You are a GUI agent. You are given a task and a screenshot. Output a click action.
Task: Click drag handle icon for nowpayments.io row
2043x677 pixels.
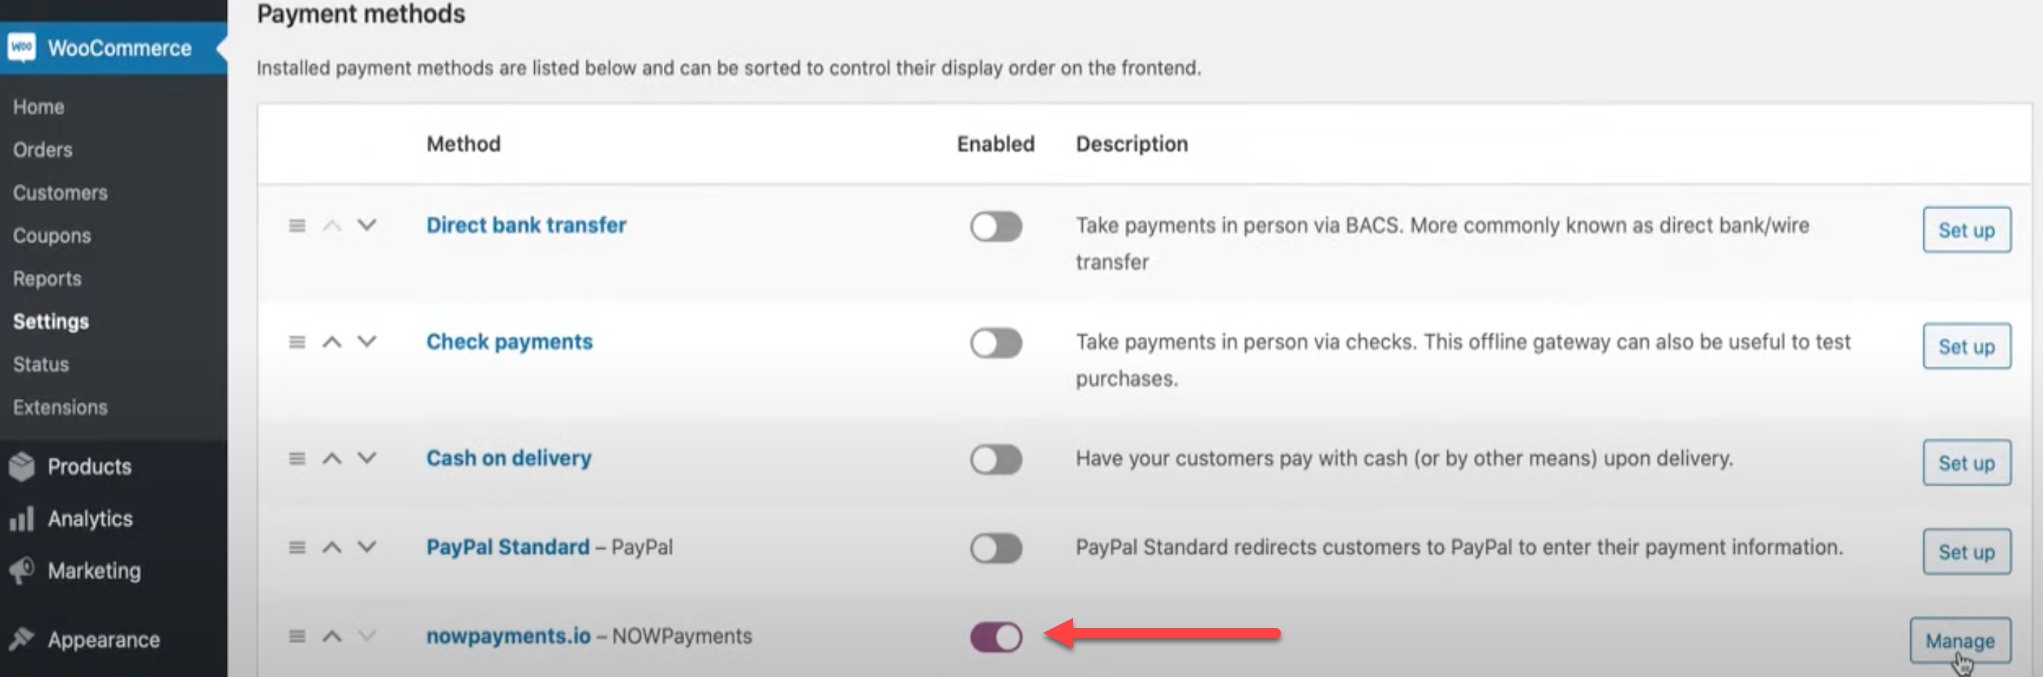[x=297, y=637]
